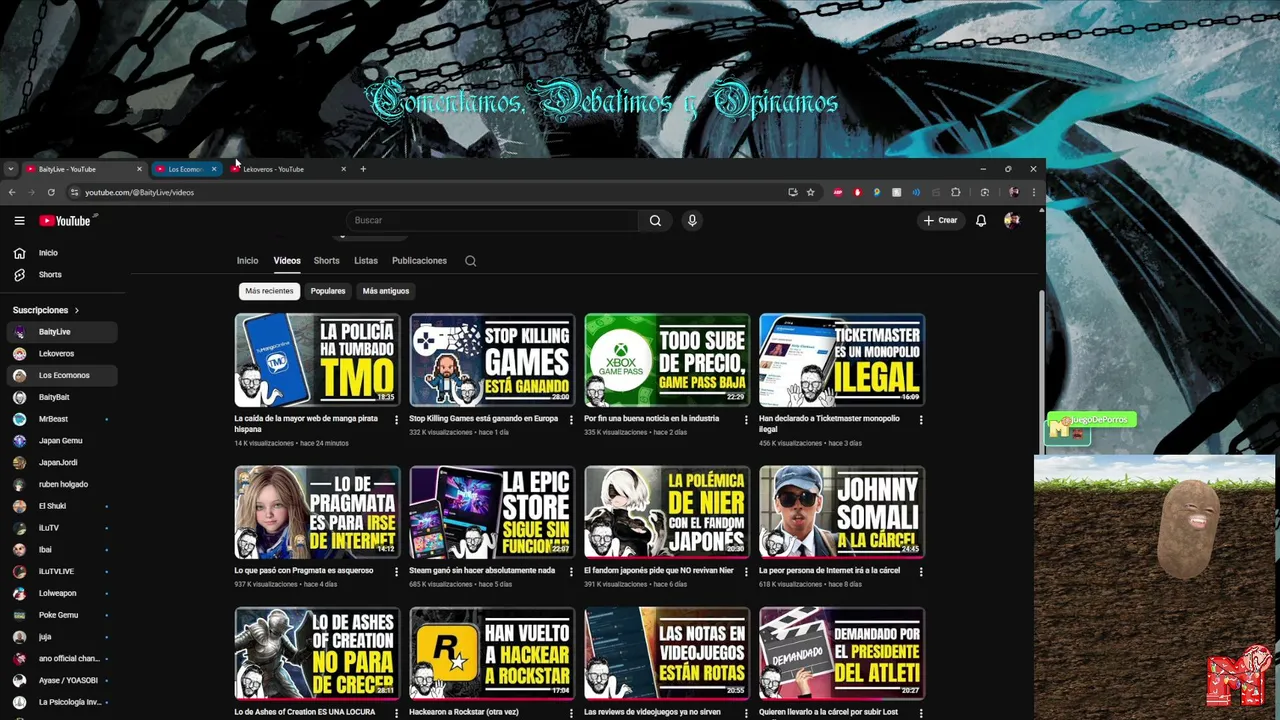The image size is (1280, 720).
Task: Select the Más antiguos filter chip
Action: (x=386, y=291)
